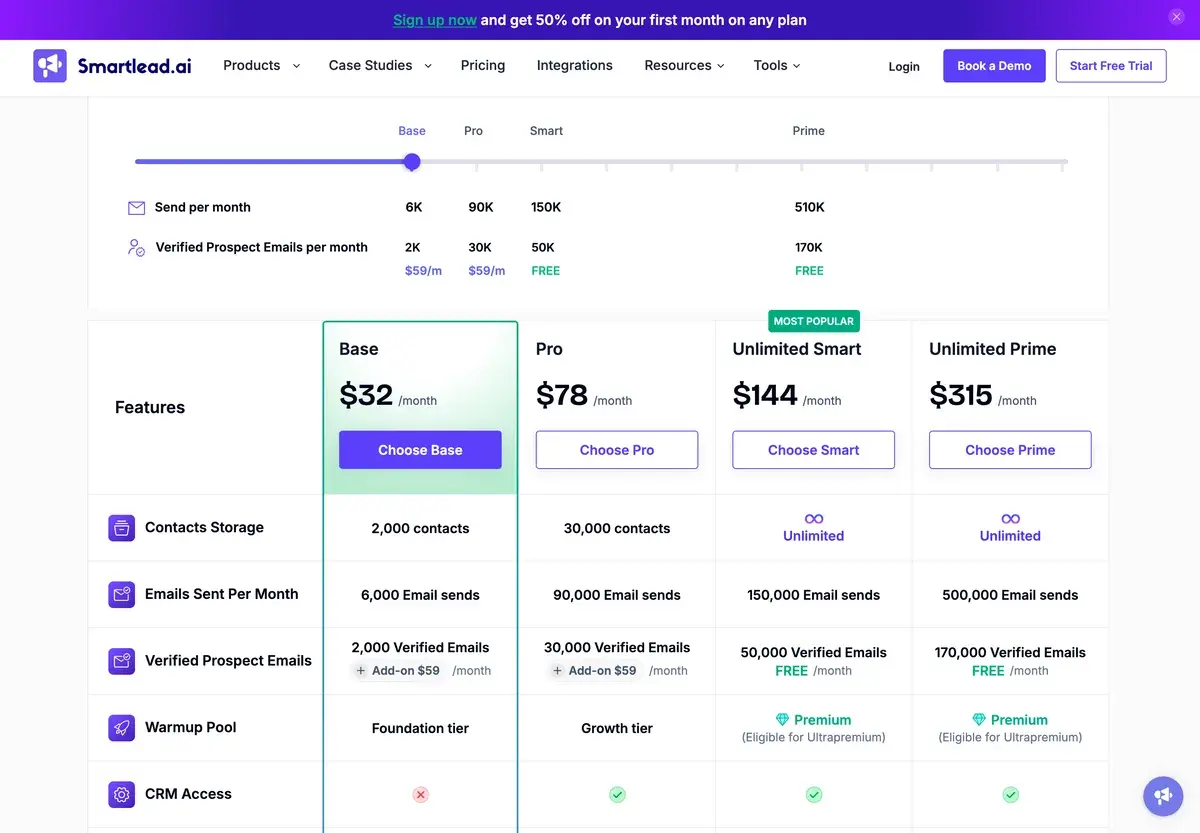The height and width of the screenshot is (833, 1200).
Task: Click the Choose Smart button
Action: click(x=814, y=450)
